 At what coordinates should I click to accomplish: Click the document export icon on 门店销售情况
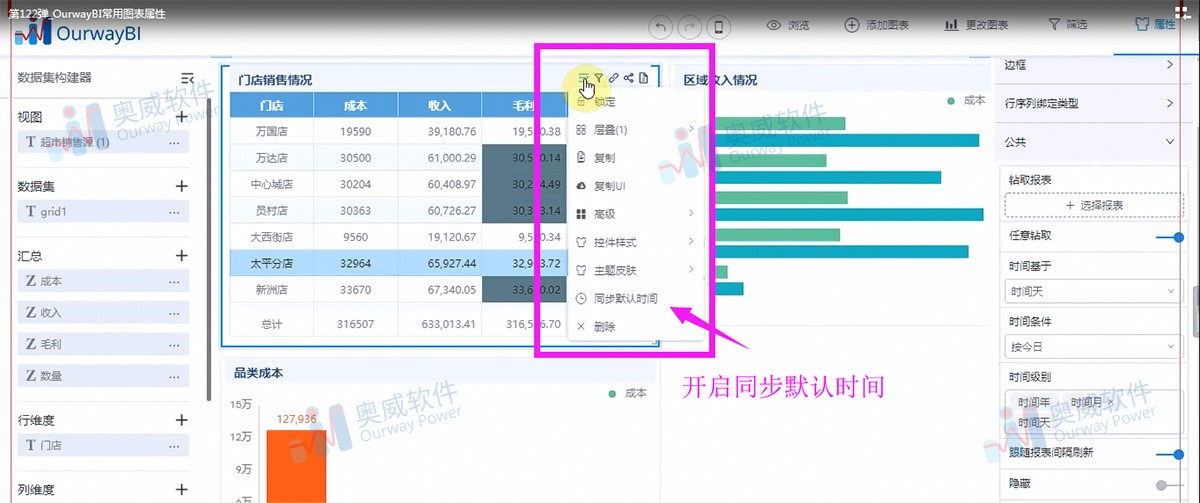(x=644, y=78)
